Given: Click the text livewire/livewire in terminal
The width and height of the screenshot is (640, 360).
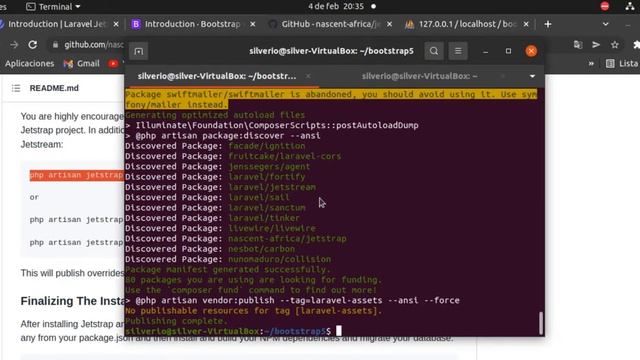Looking at the screenshot, I should point(272,229).
